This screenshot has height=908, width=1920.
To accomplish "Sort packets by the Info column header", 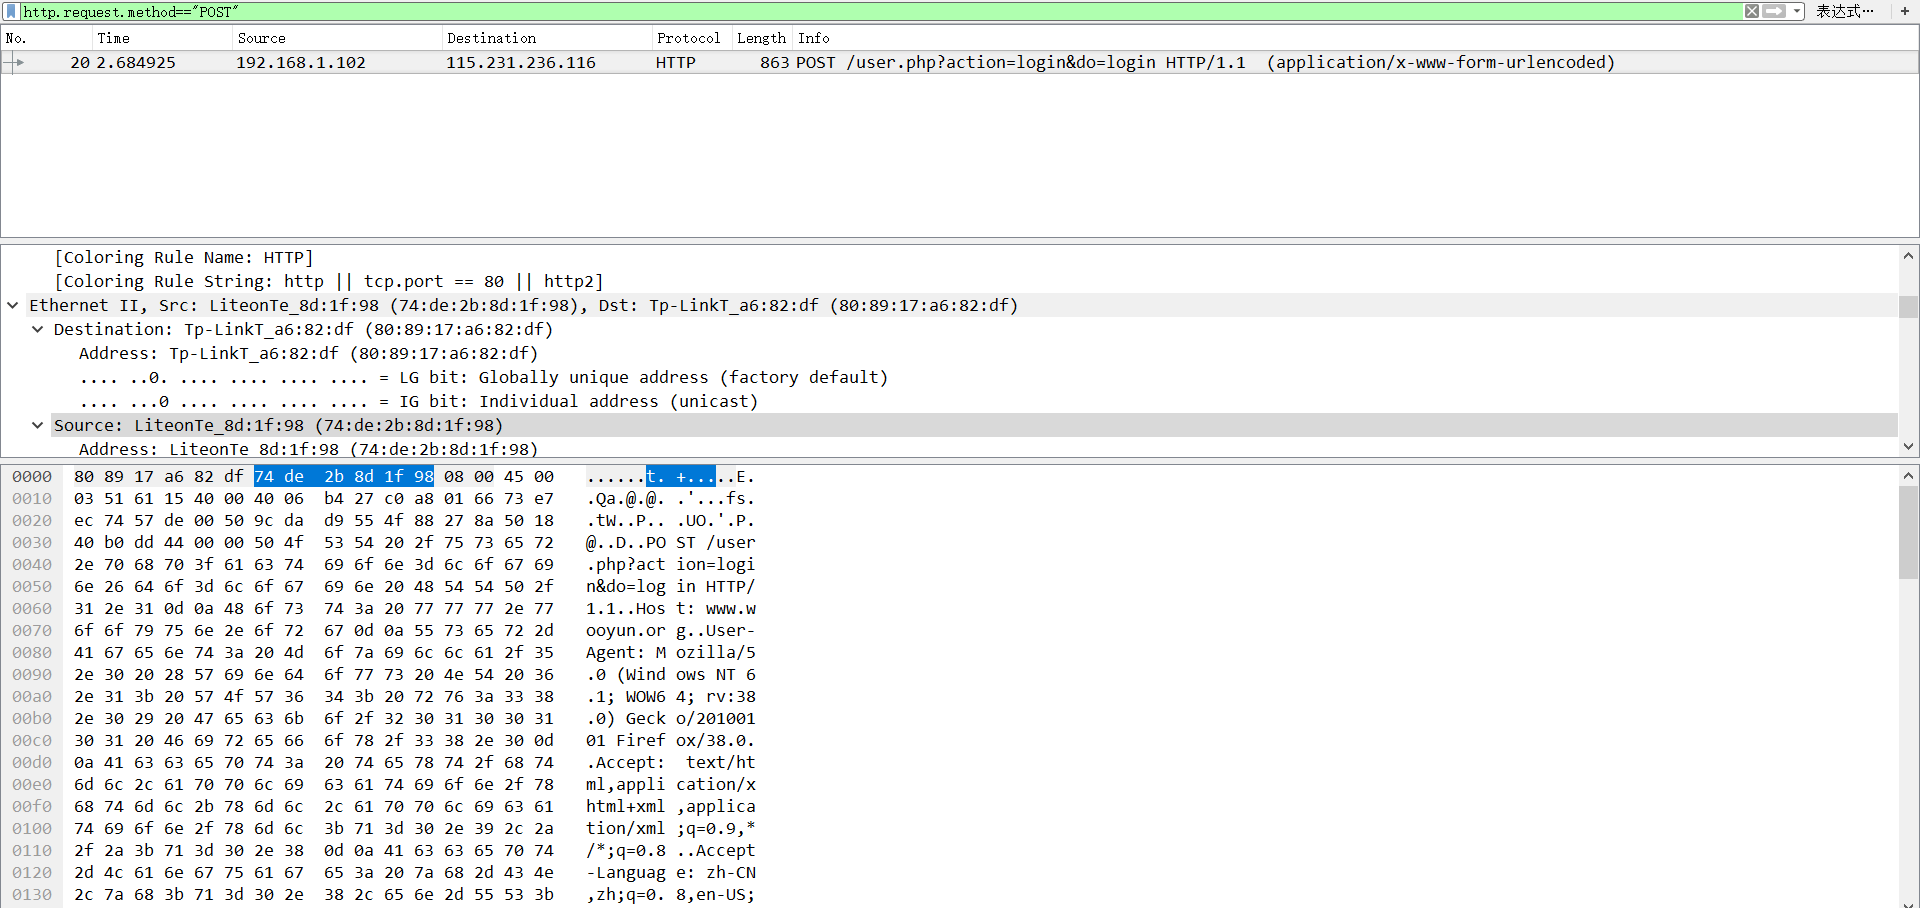I will click(x=1355, y=38).
